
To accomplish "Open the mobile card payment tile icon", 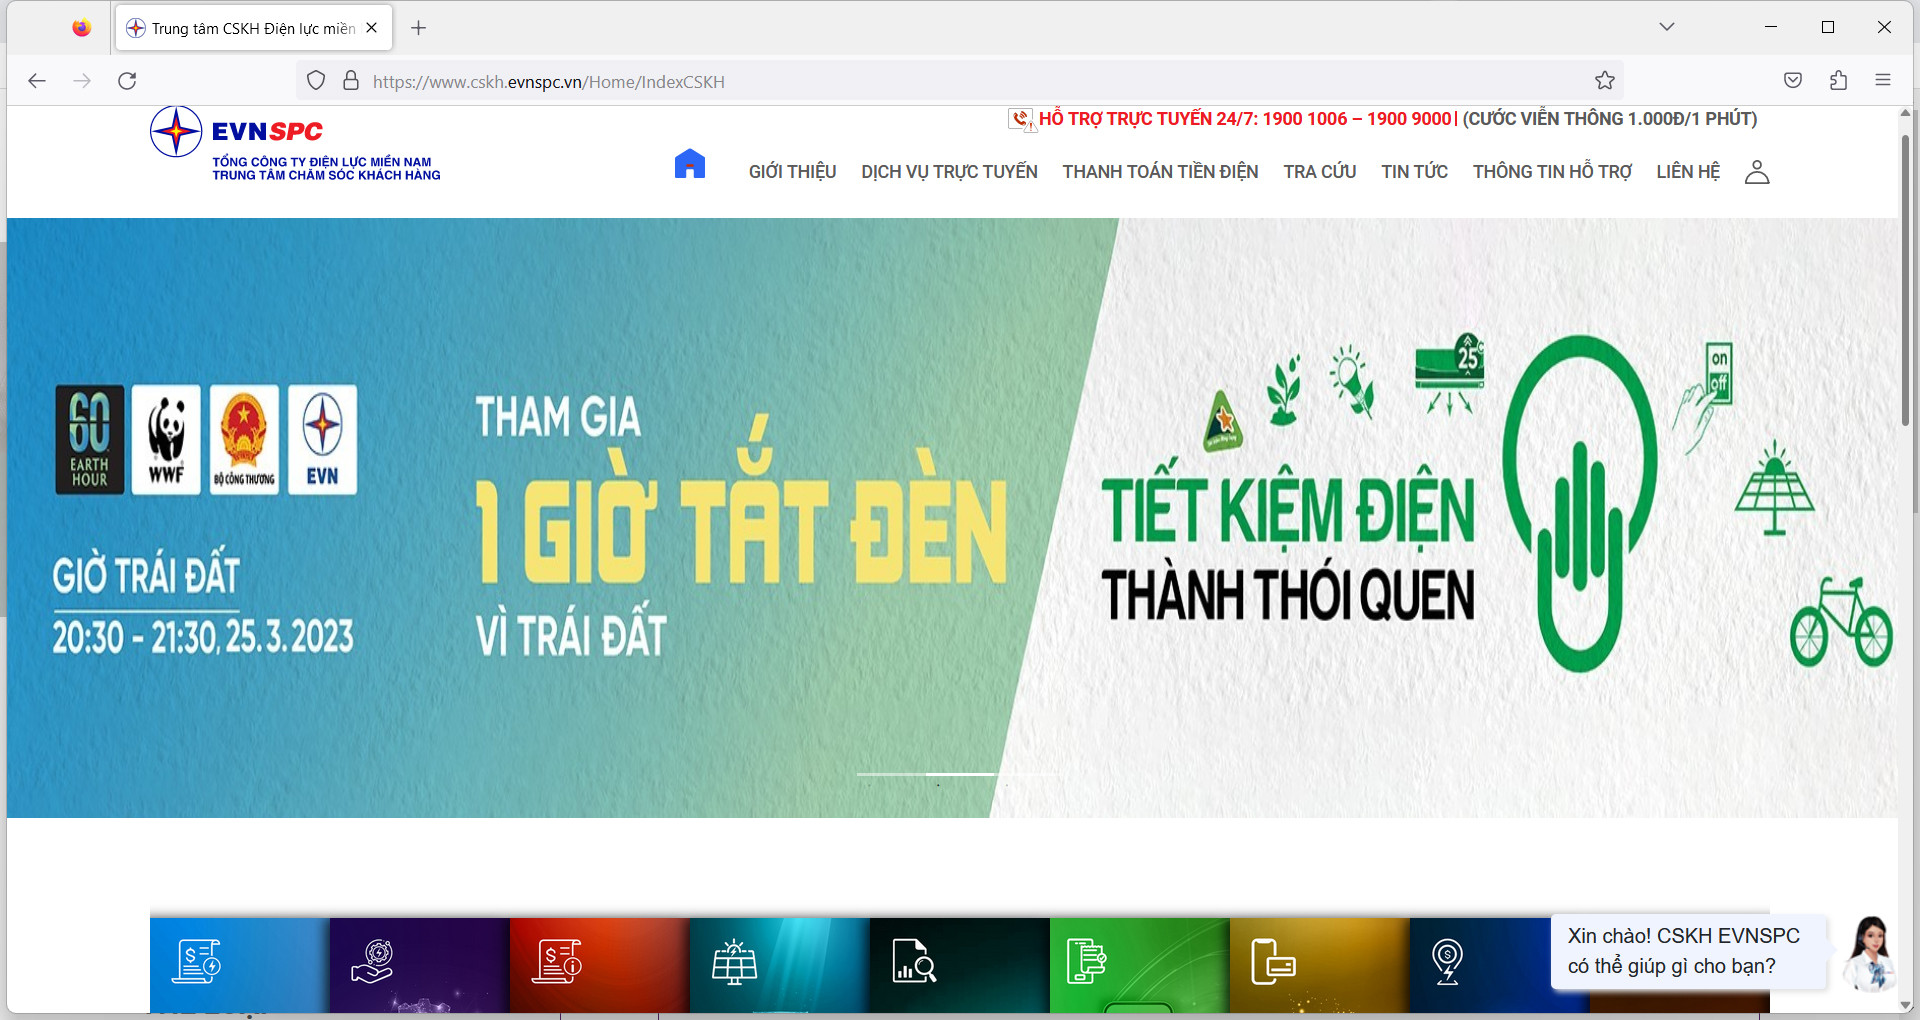I will 1273,961.
